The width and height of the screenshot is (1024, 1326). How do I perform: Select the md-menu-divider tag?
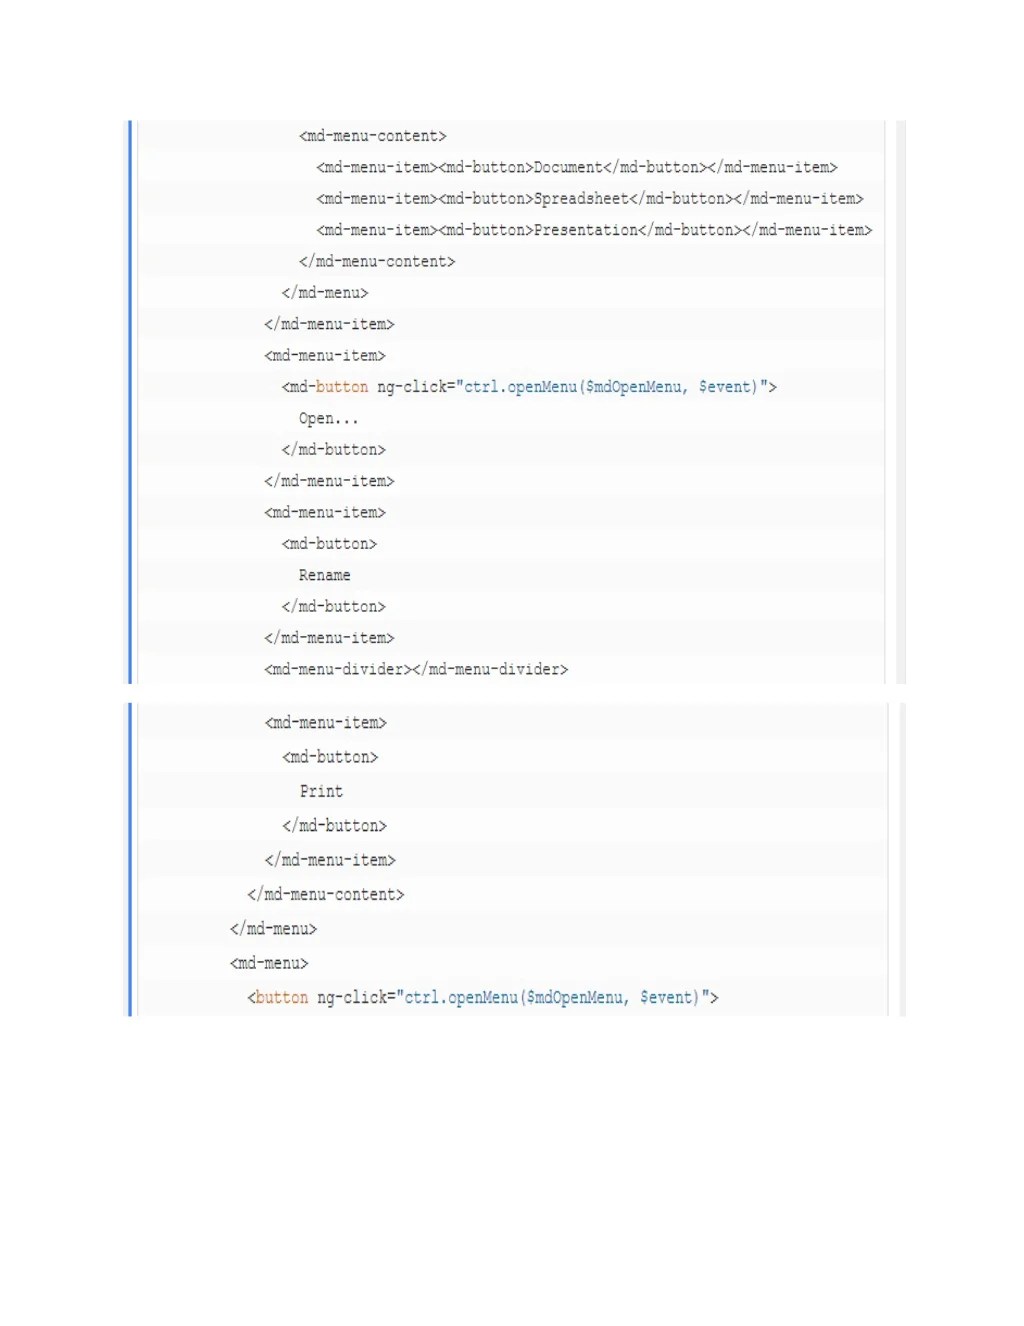tap(415, 669)
